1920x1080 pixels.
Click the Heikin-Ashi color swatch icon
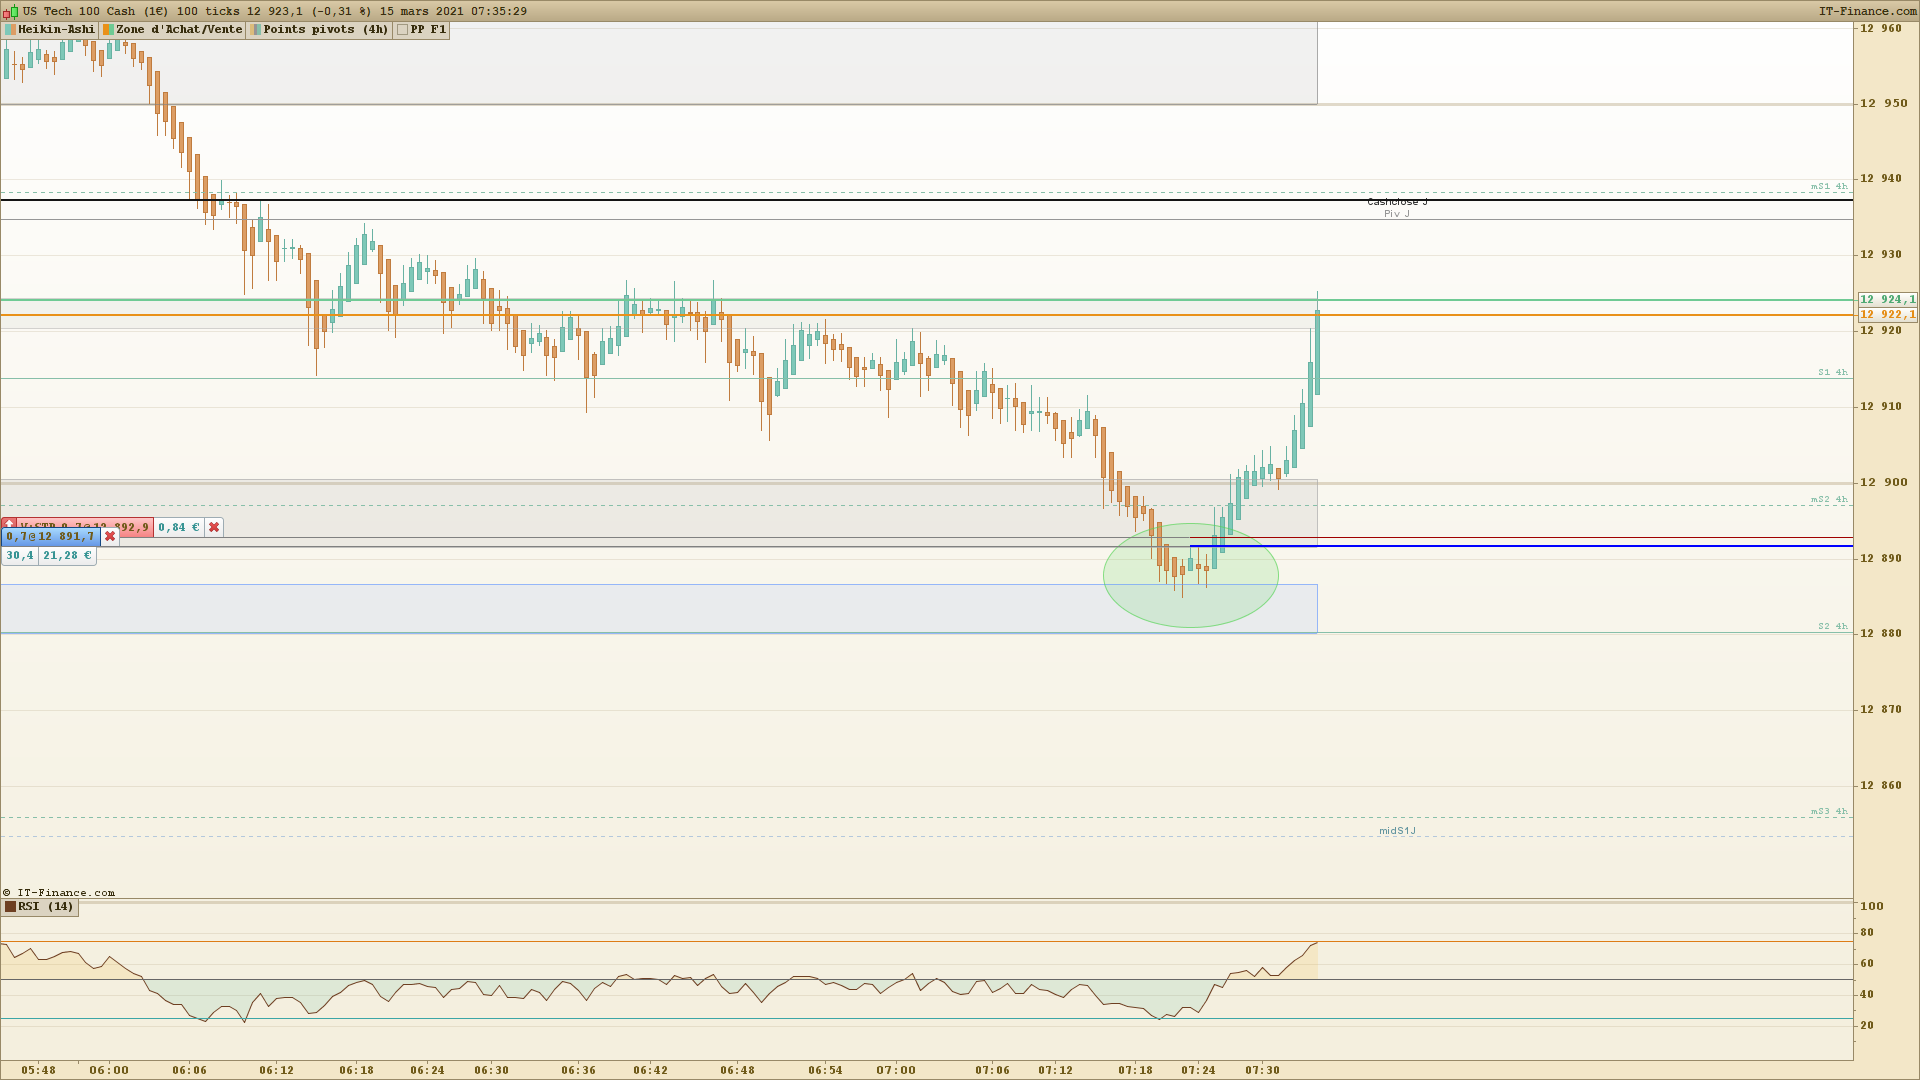pyautogui.click(x=10, y=30)
